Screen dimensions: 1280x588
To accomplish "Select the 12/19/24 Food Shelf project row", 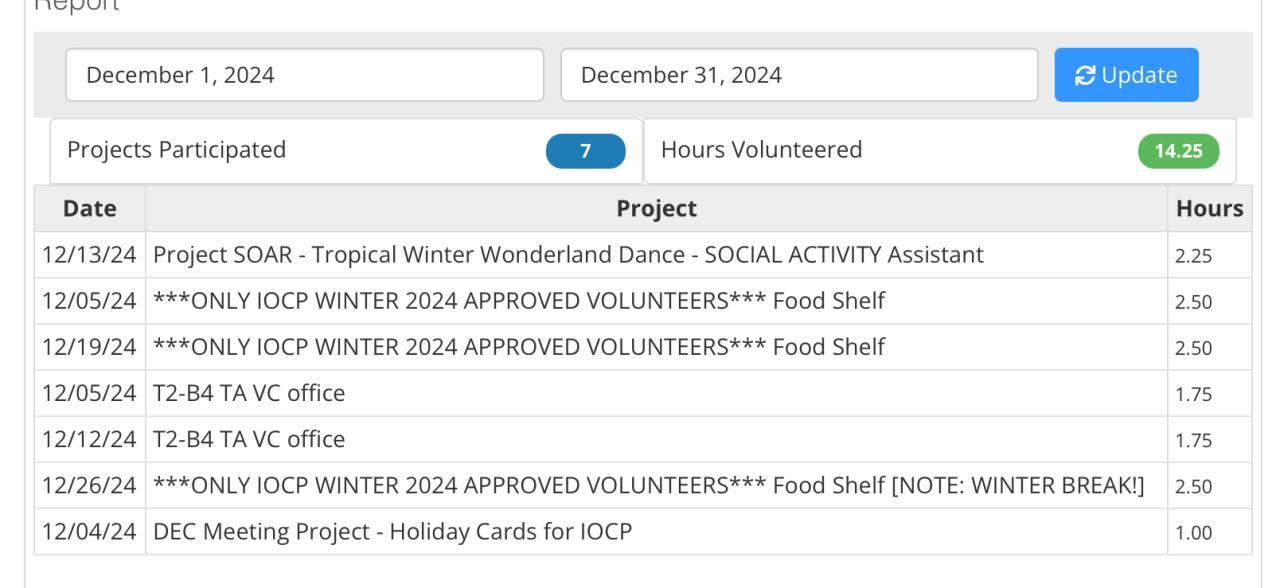I will [518, 347].
